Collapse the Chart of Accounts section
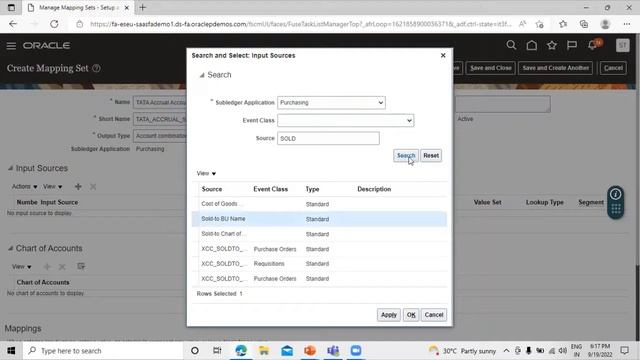This screenshot has height=360, width=640. tap(10, 248)
